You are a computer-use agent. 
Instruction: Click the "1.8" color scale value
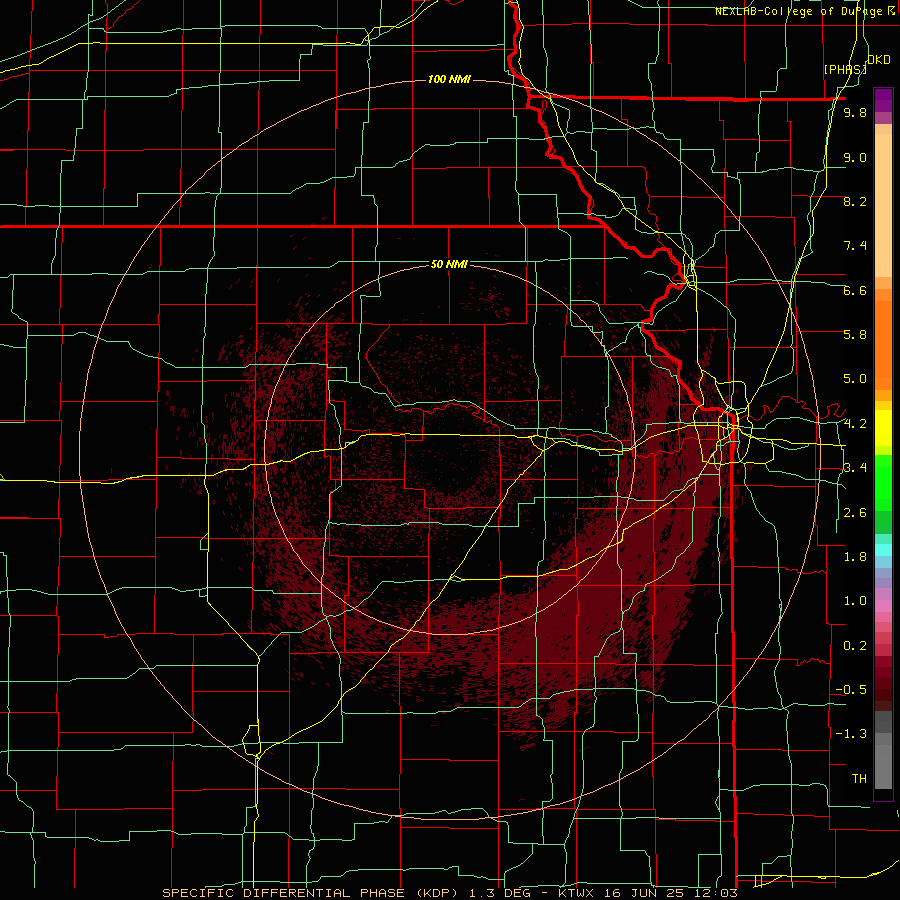click(855, 557)
